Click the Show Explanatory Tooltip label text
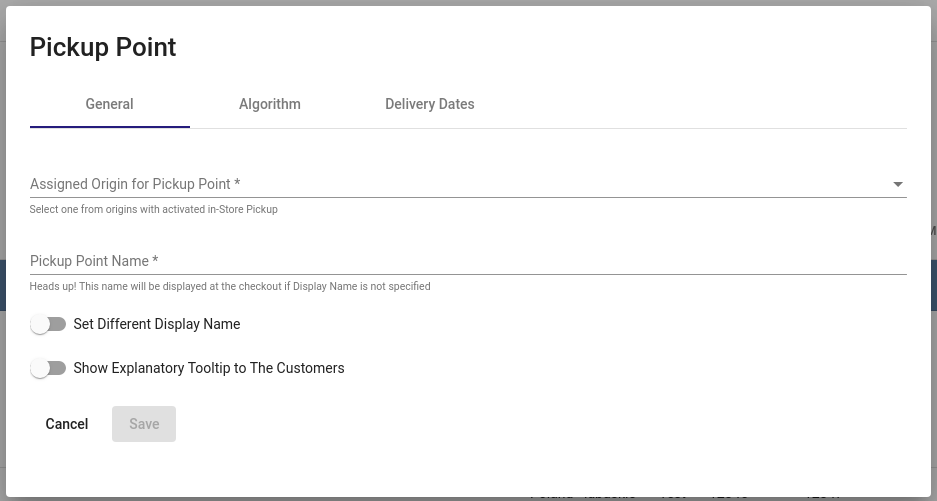937x501 pixels. (209, 368)
